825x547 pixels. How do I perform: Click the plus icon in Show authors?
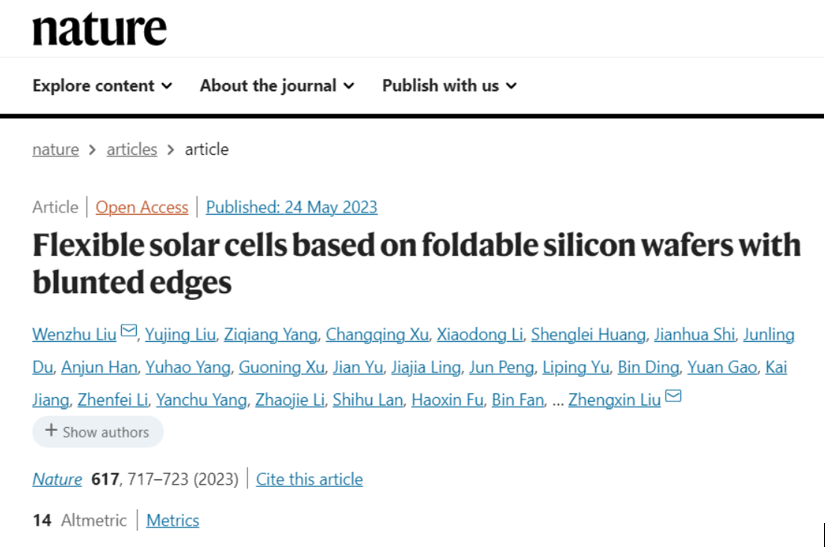(51, 432)
